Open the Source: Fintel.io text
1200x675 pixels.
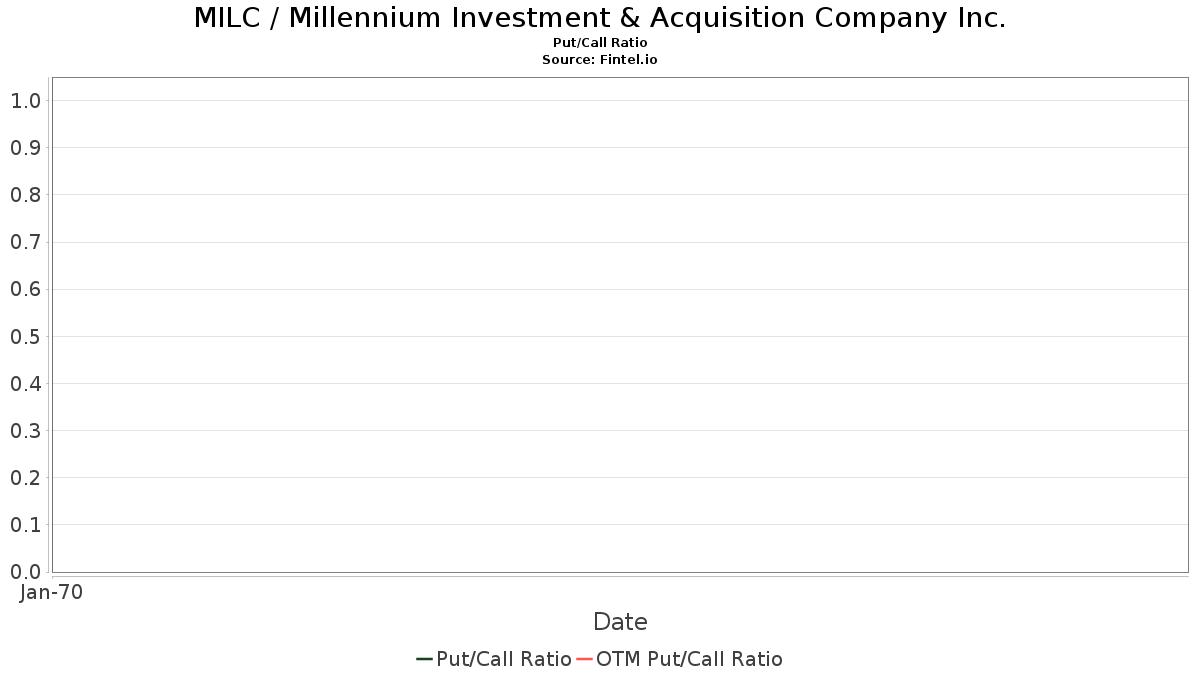[600, 60]
